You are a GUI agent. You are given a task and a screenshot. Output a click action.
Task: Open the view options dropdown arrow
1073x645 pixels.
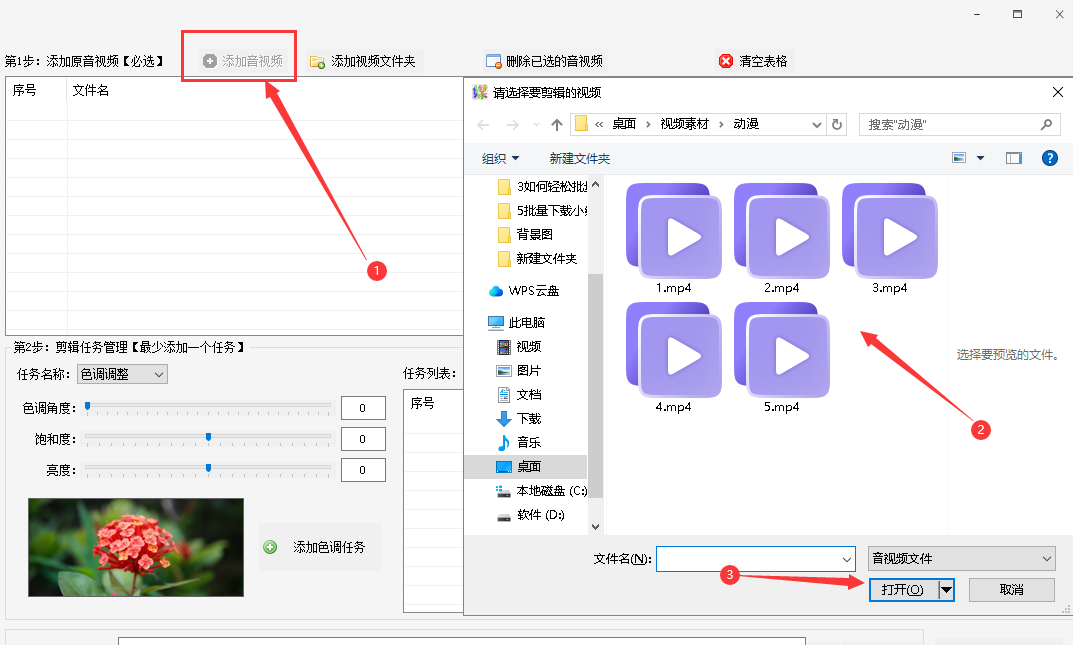980,158
